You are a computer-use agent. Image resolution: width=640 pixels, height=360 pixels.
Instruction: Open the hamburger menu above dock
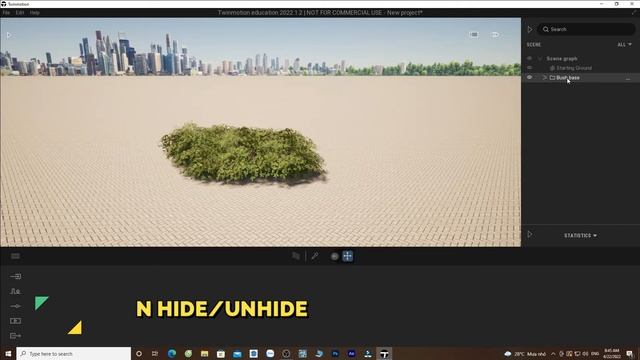tap(16, 256)
